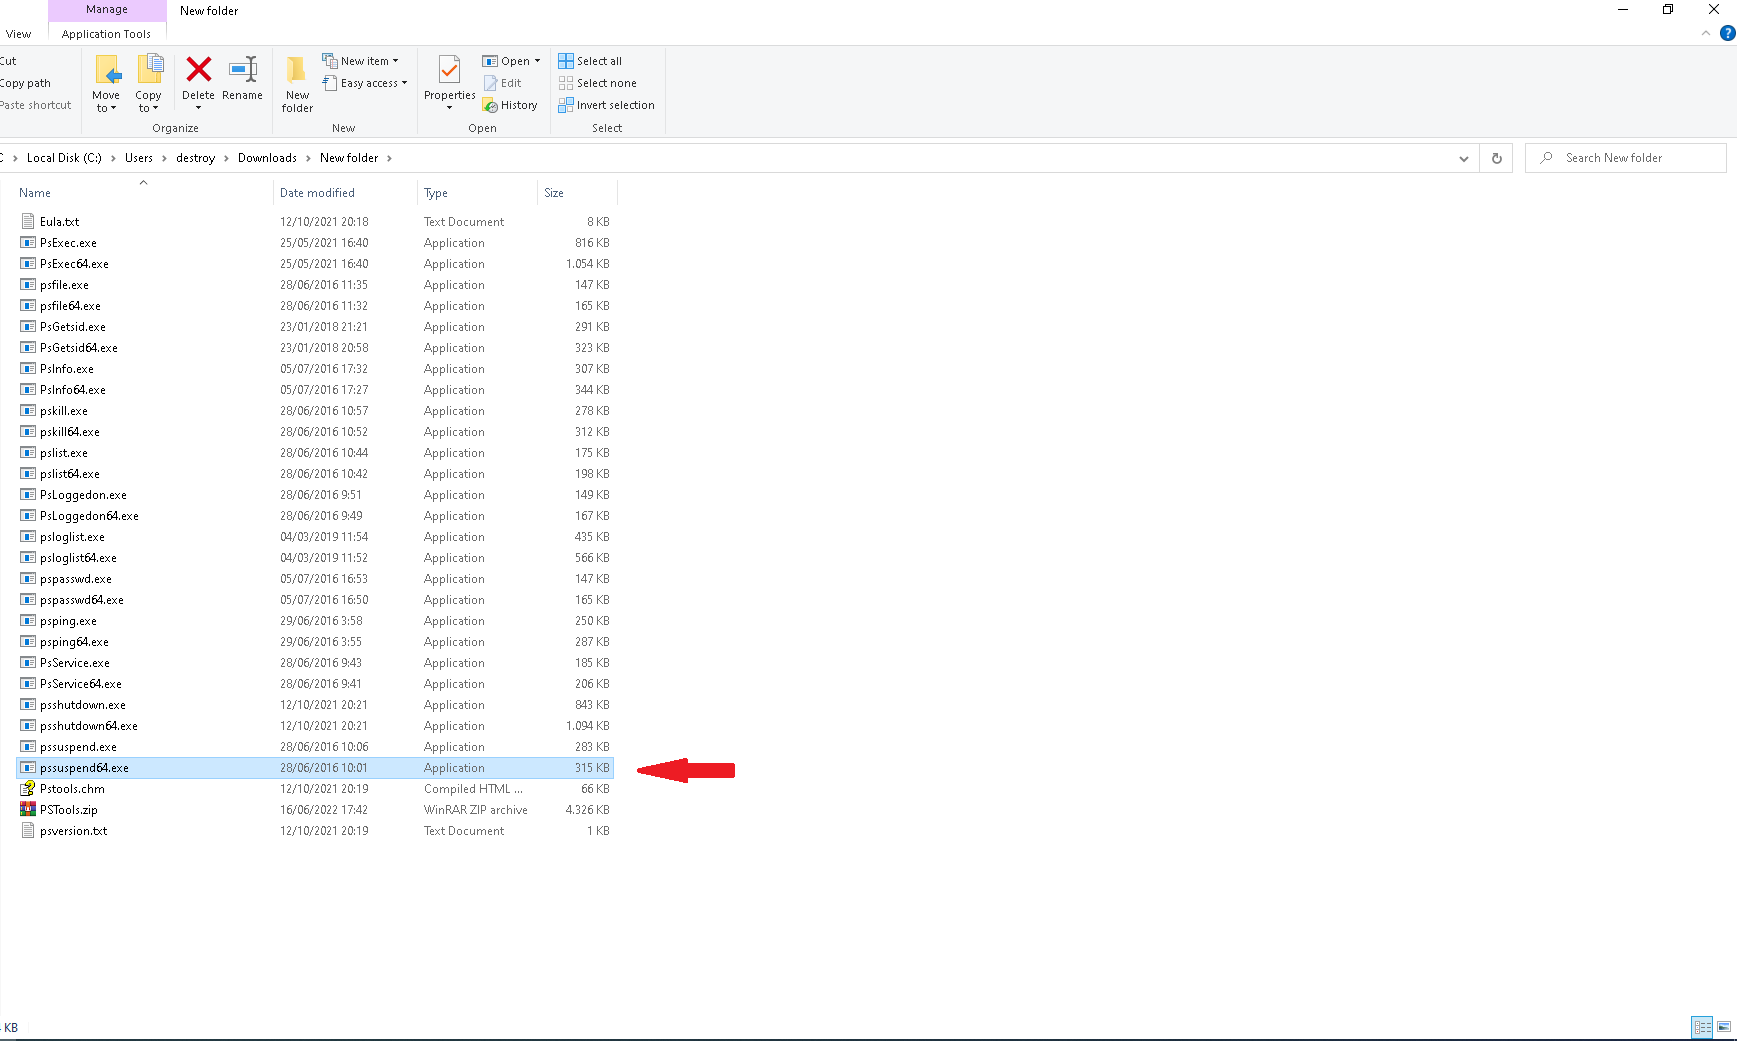Select the PsExec.exe application icon
The width and height of the screenshot is (1737, 1041).
(x=28, y=243)
